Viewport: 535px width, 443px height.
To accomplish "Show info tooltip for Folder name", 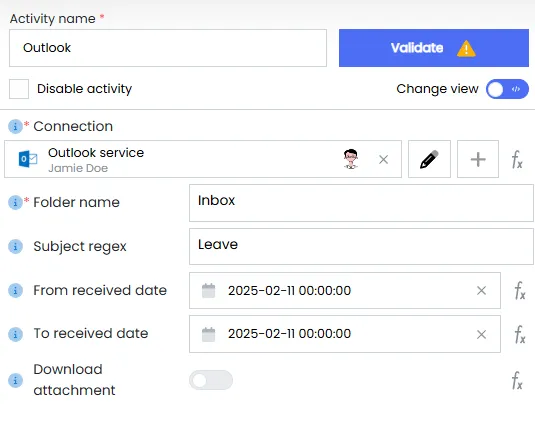I will (x=15, y=202).
